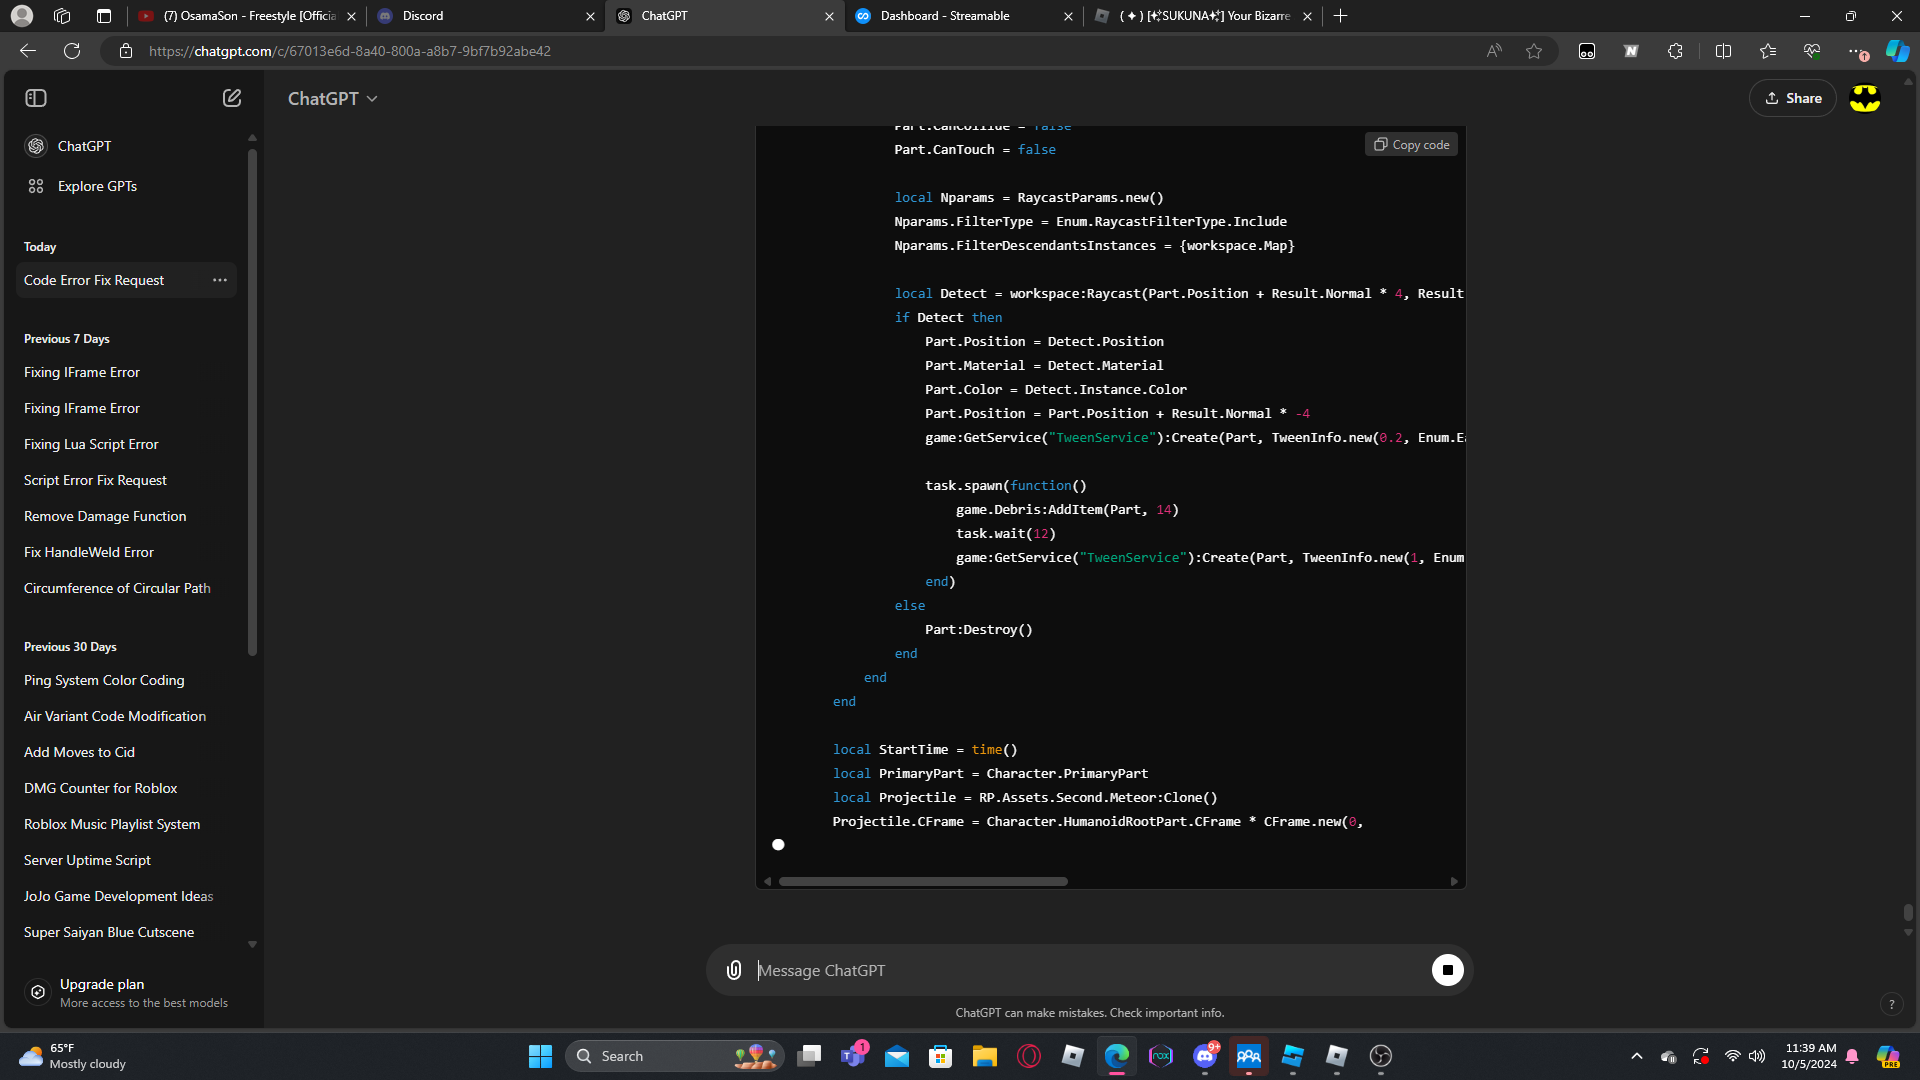Click the attach file paperclip icon
The width and height of the screenshot is (1920, 1080).
point(734,970)
